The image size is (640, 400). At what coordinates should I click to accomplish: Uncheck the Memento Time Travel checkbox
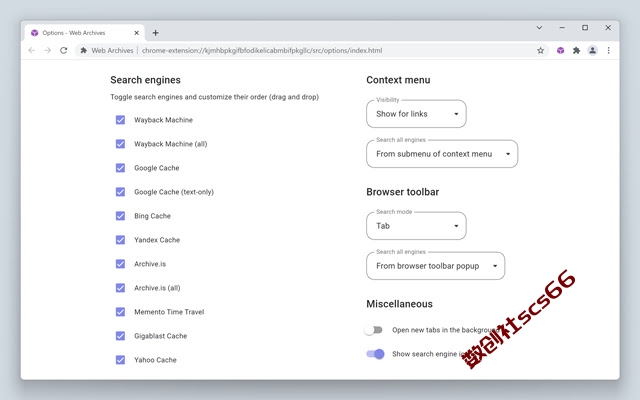point(120,312)
